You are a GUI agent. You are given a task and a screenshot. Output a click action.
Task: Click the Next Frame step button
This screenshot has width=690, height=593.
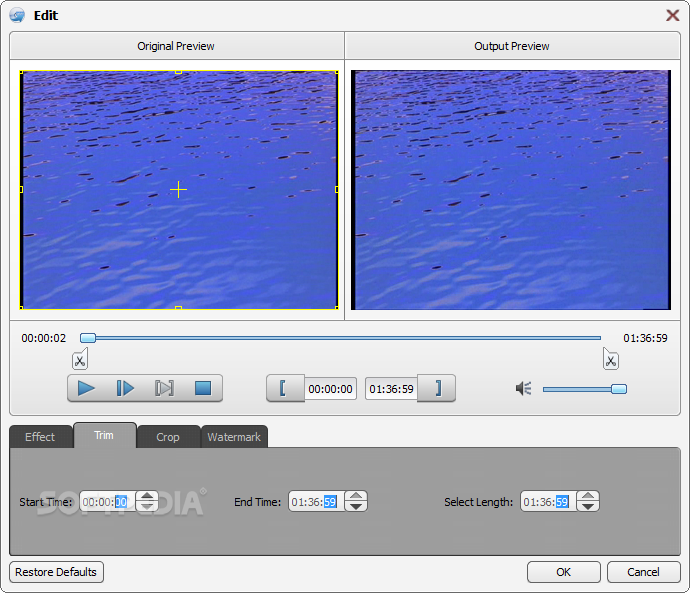pyautogui.click(x=125, y=388)
